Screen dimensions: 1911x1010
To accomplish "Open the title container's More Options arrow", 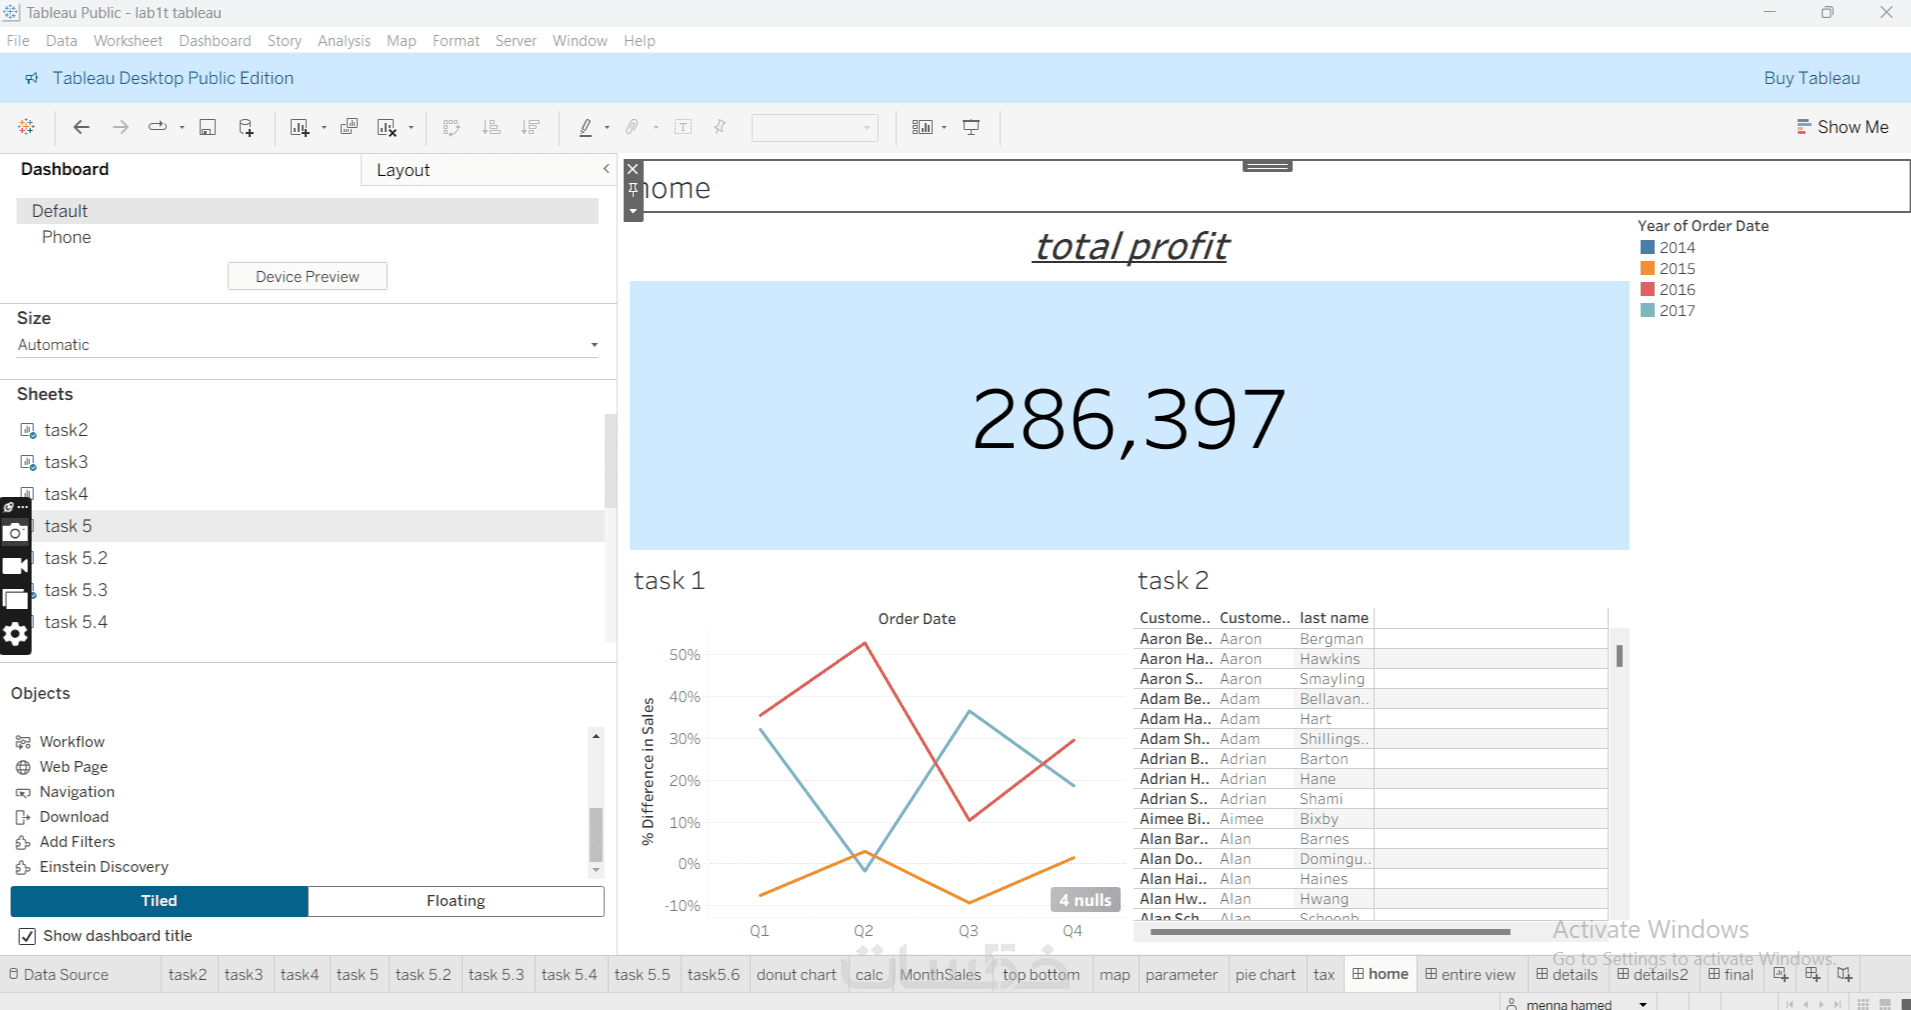I will point(633,211).
